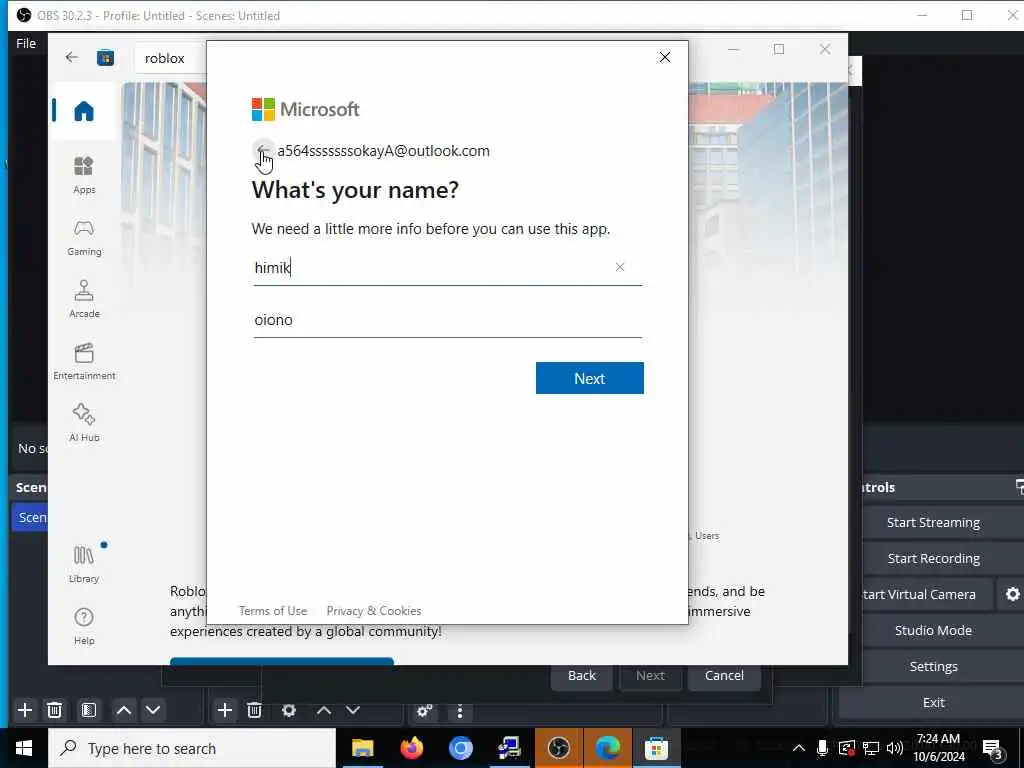Switch to Microsoft Store taskbar icon
The image size is (1024, 768).
tap(656, 748)
